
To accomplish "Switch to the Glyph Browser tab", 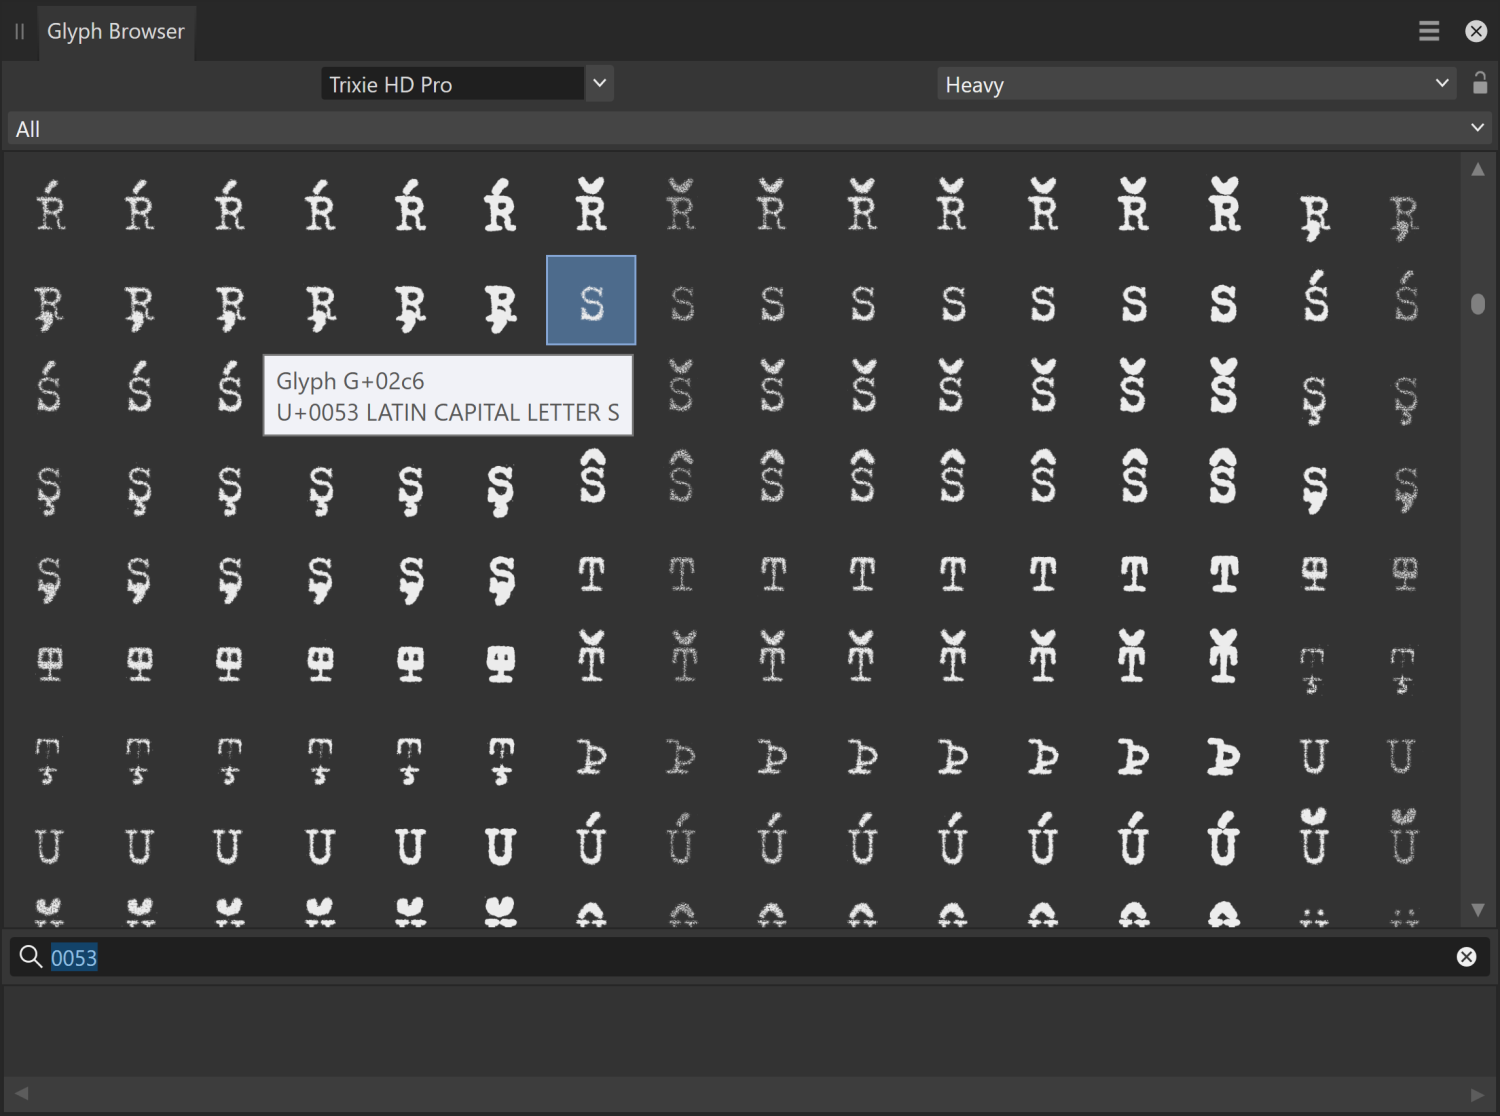I will pyautogui.click(x=116, y=31).
